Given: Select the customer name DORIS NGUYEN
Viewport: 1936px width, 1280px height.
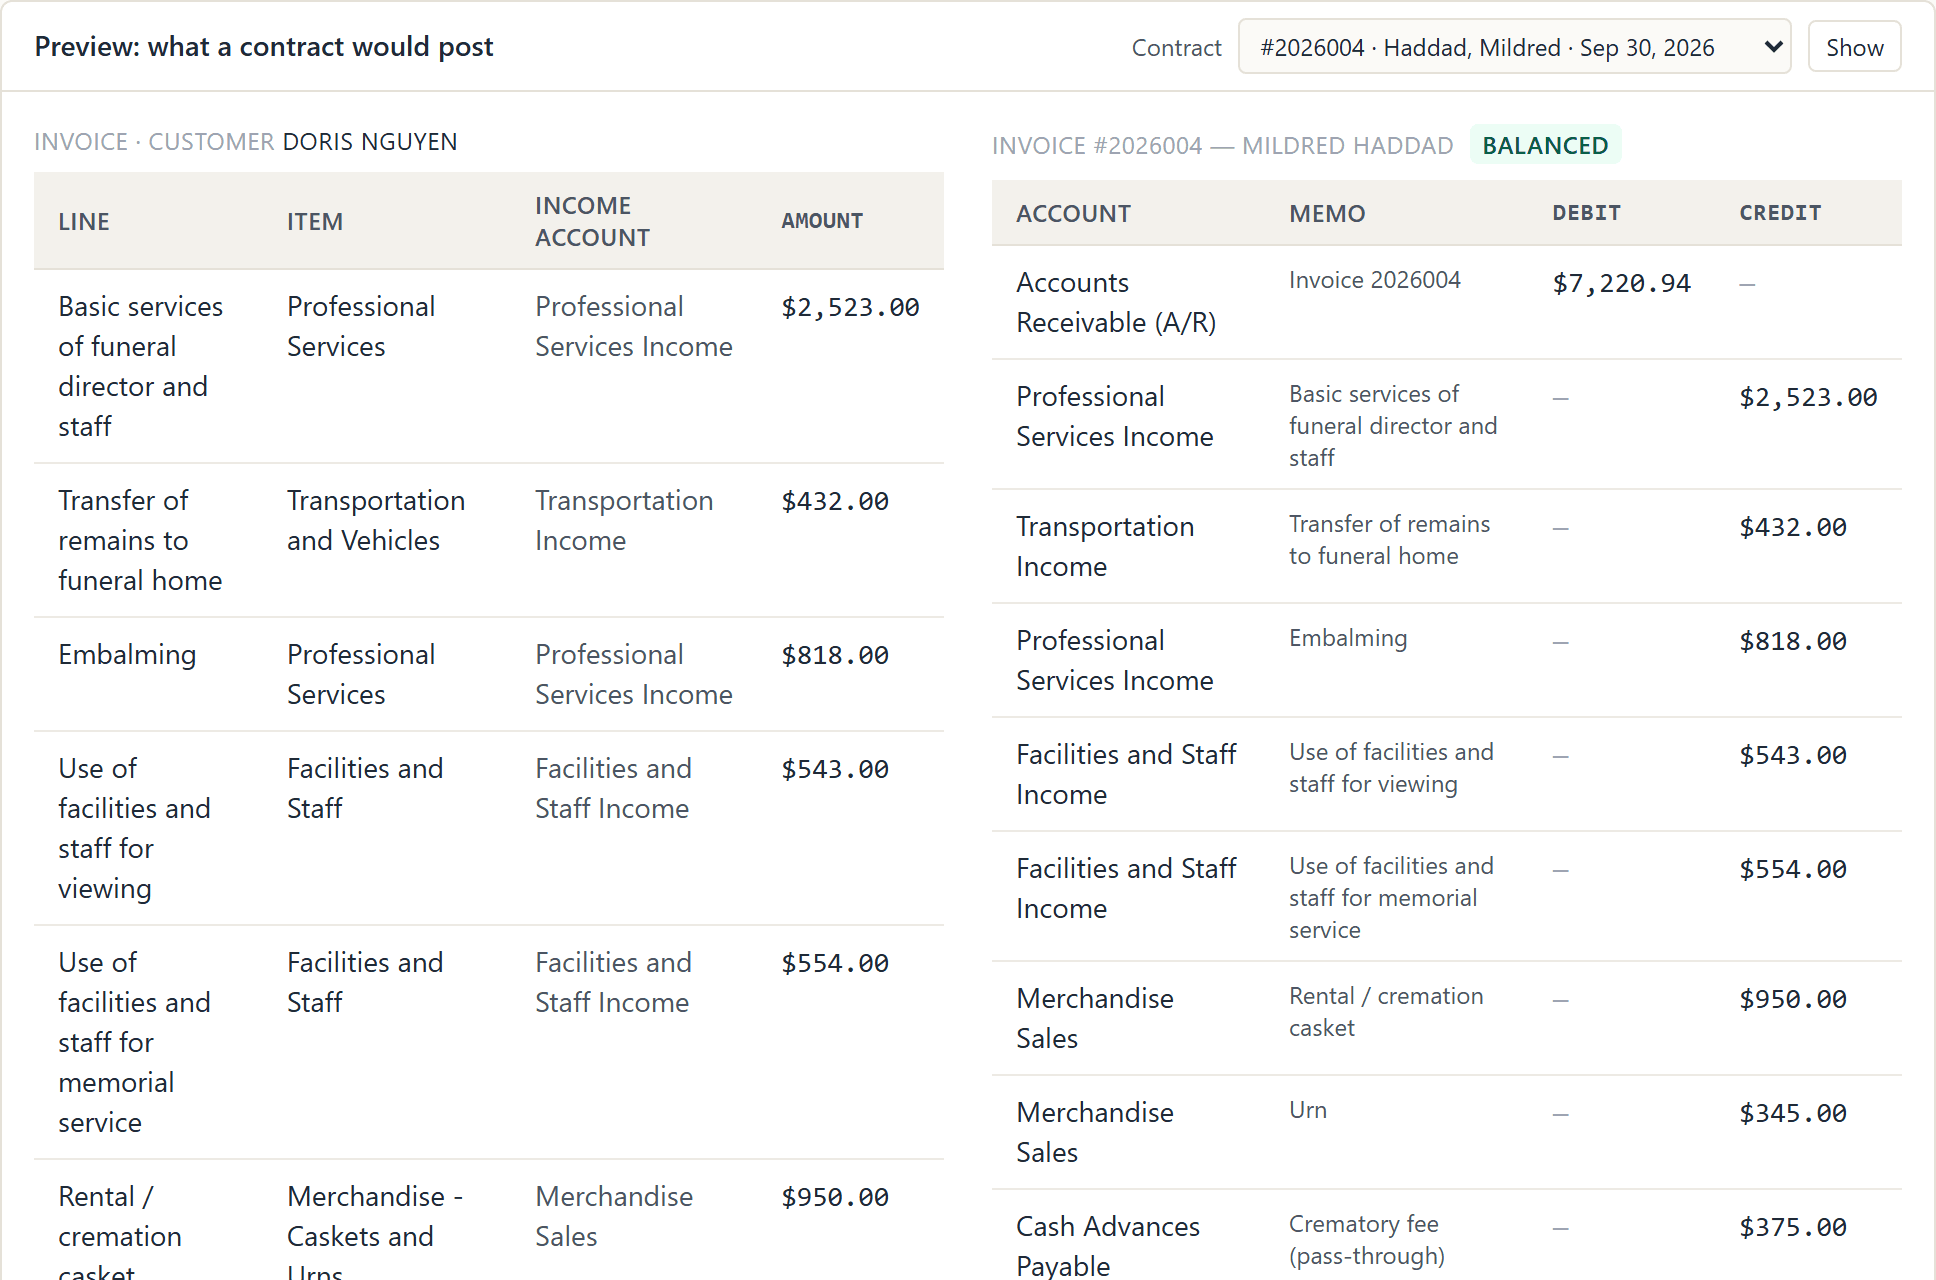Looking at the screenshot, I should click(x=370, y=142).
